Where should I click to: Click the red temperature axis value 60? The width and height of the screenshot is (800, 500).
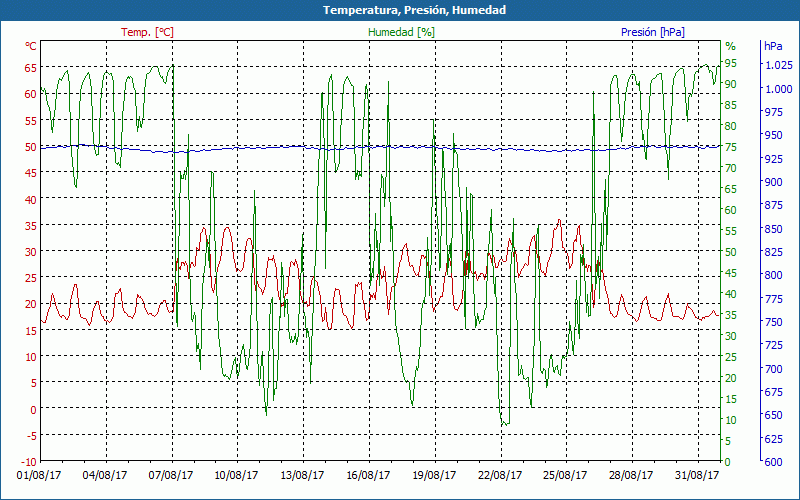pyautogui.click(x=31, y=94)
